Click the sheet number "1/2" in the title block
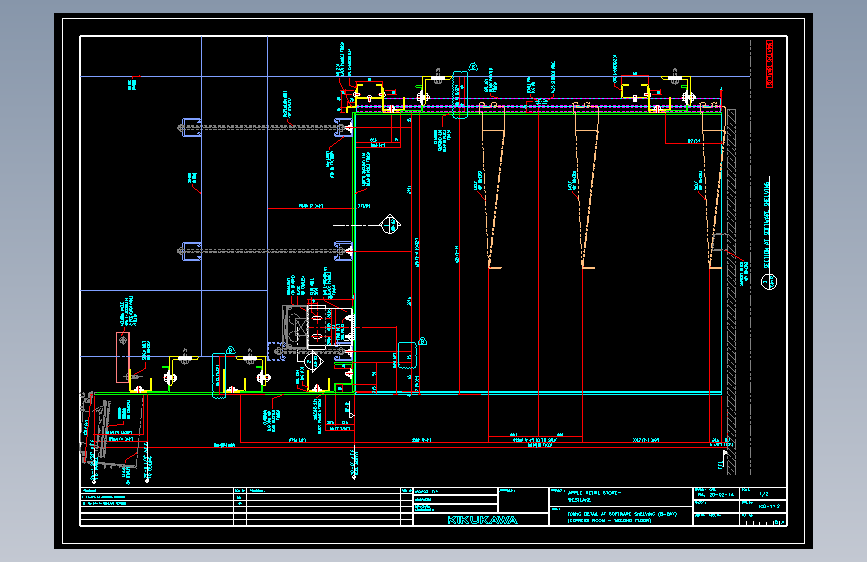The height and width of the screenshot is (562, 867). pos(764,493)
